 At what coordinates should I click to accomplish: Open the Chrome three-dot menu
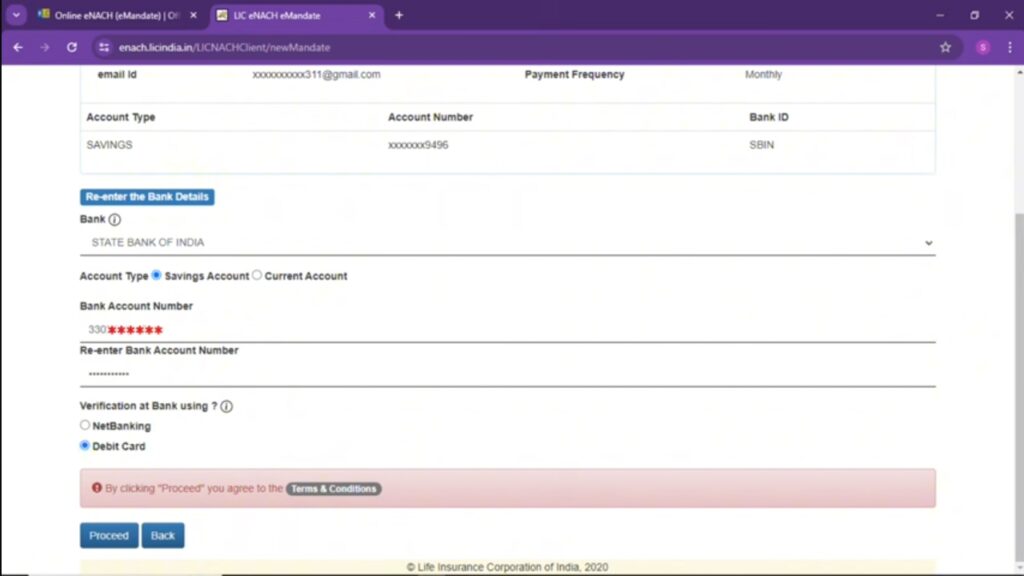1010,47
